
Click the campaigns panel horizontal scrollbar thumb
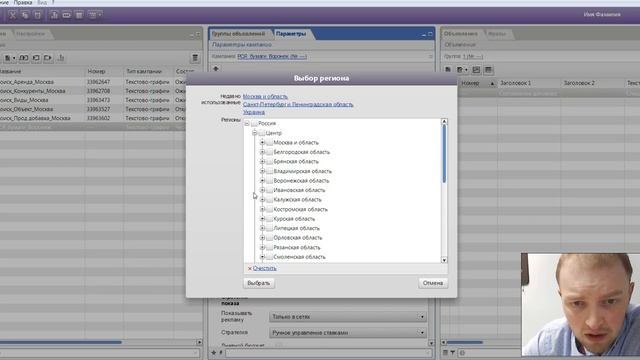click(x=60, y=342)
